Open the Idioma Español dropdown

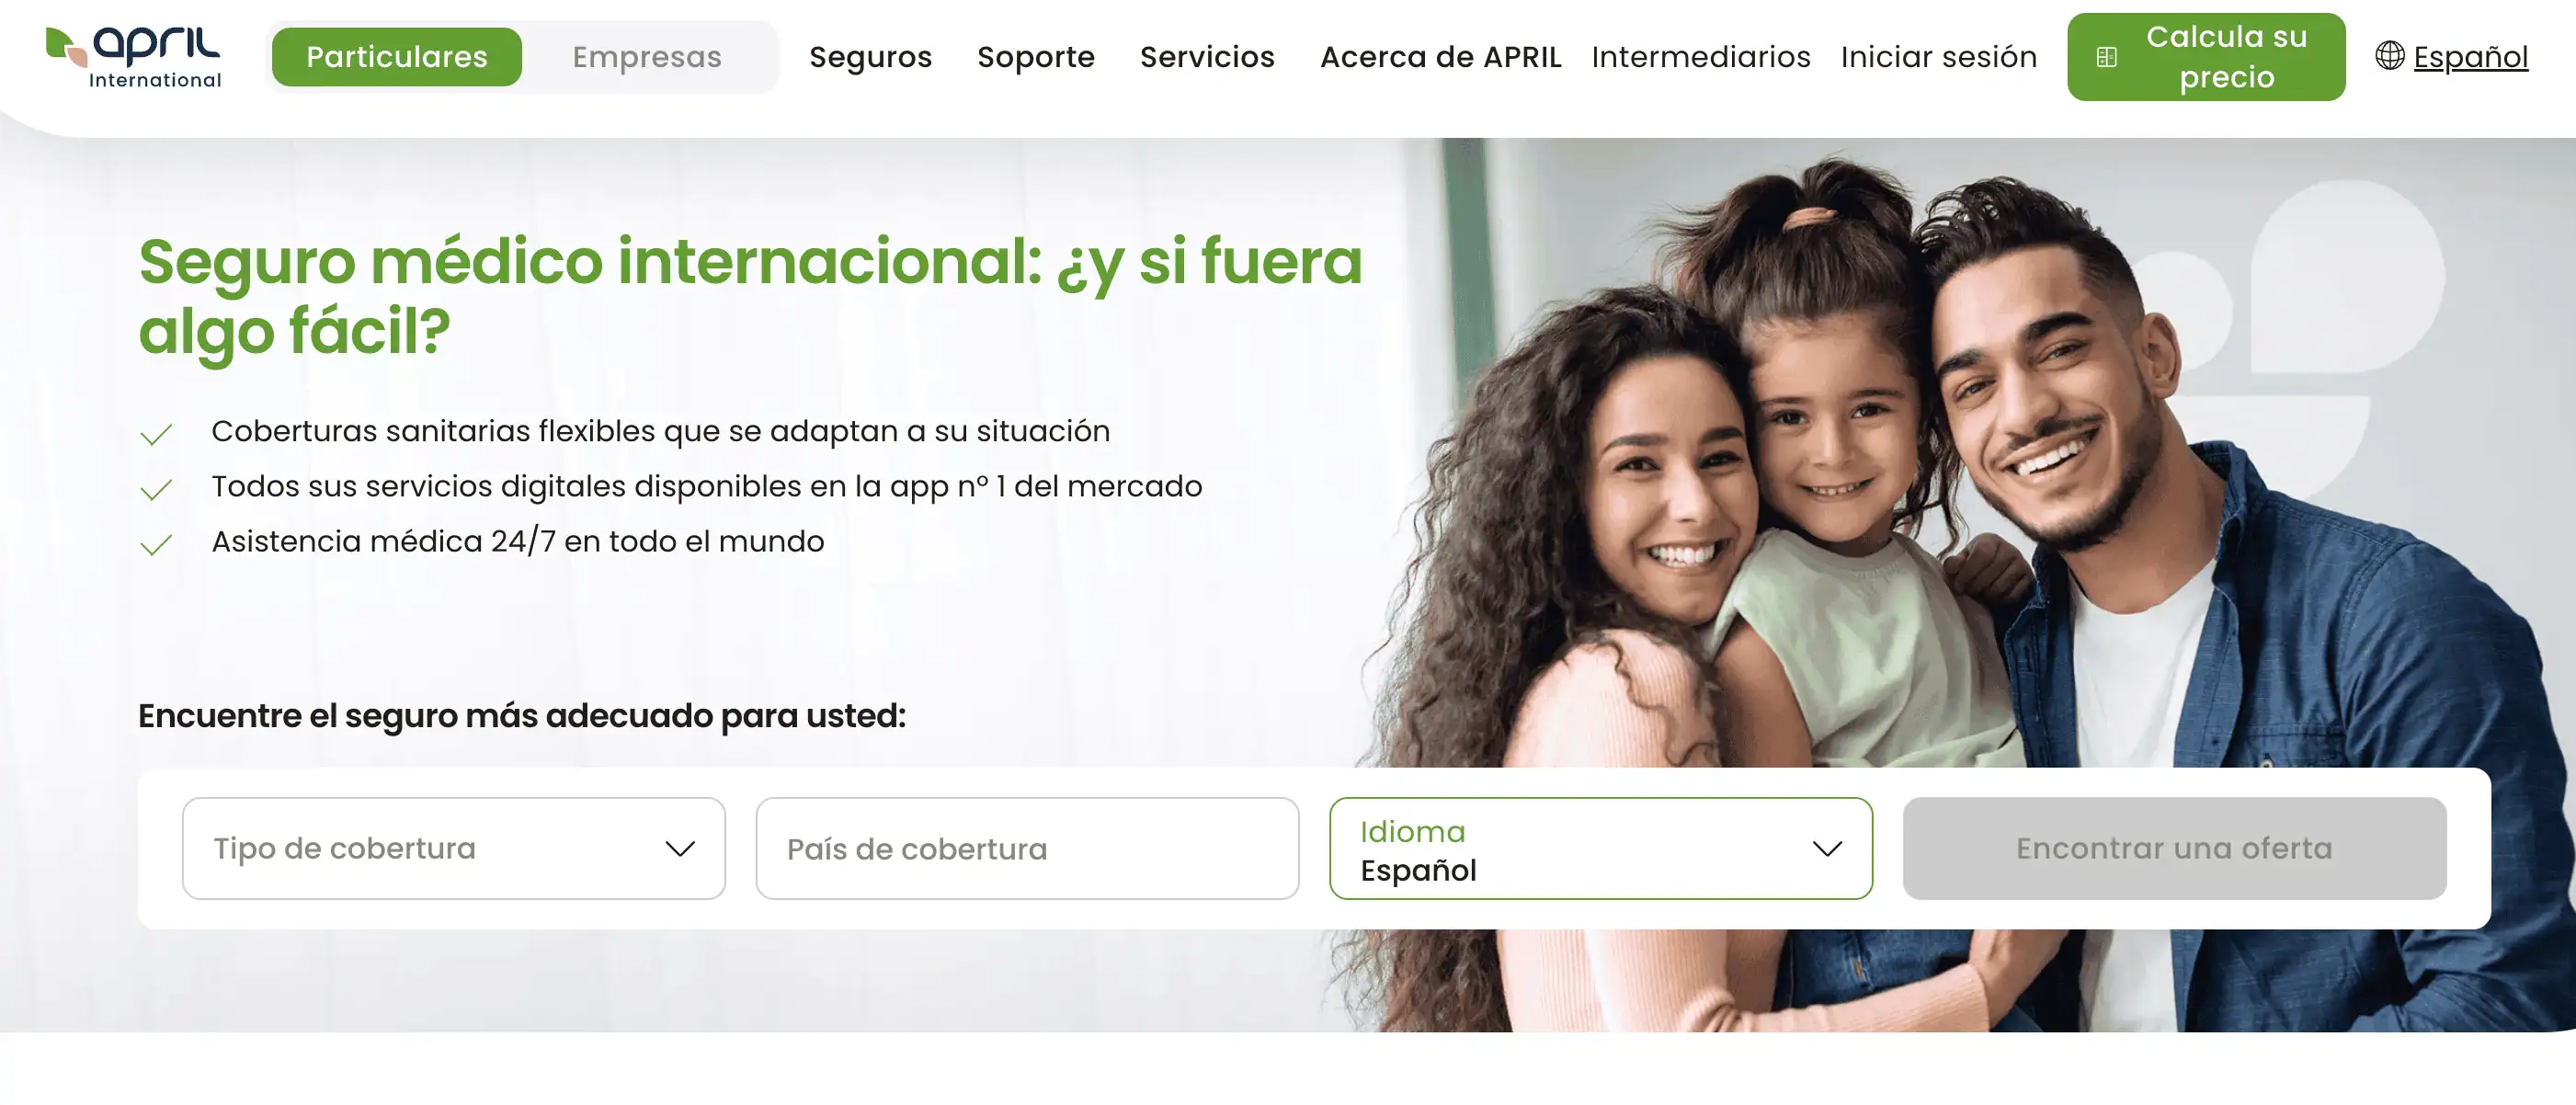(1601, 849)
